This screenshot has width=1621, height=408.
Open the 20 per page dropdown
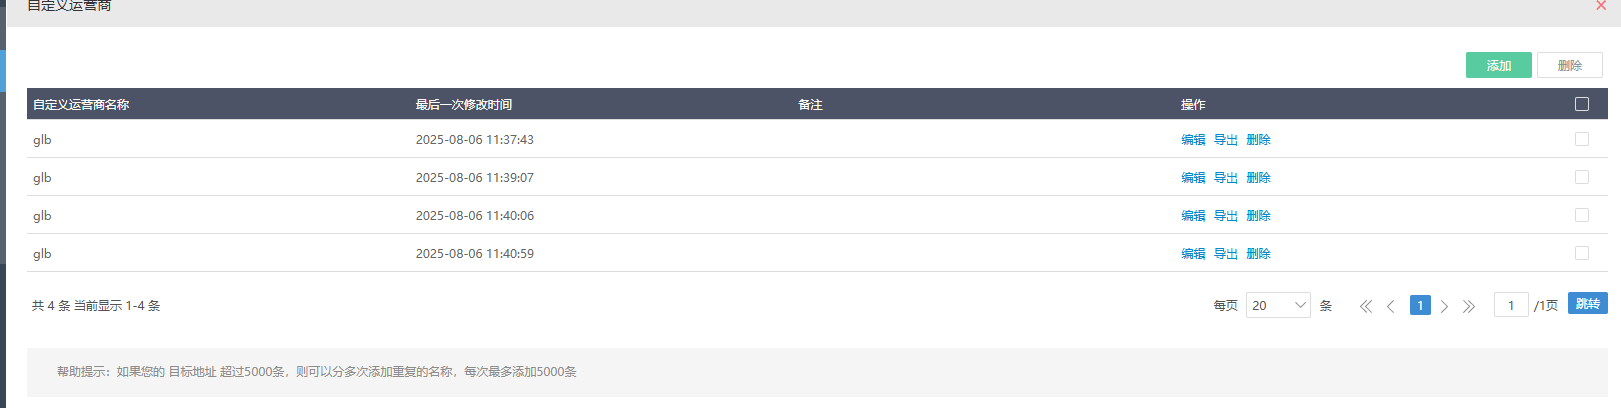coord(1278,305)
